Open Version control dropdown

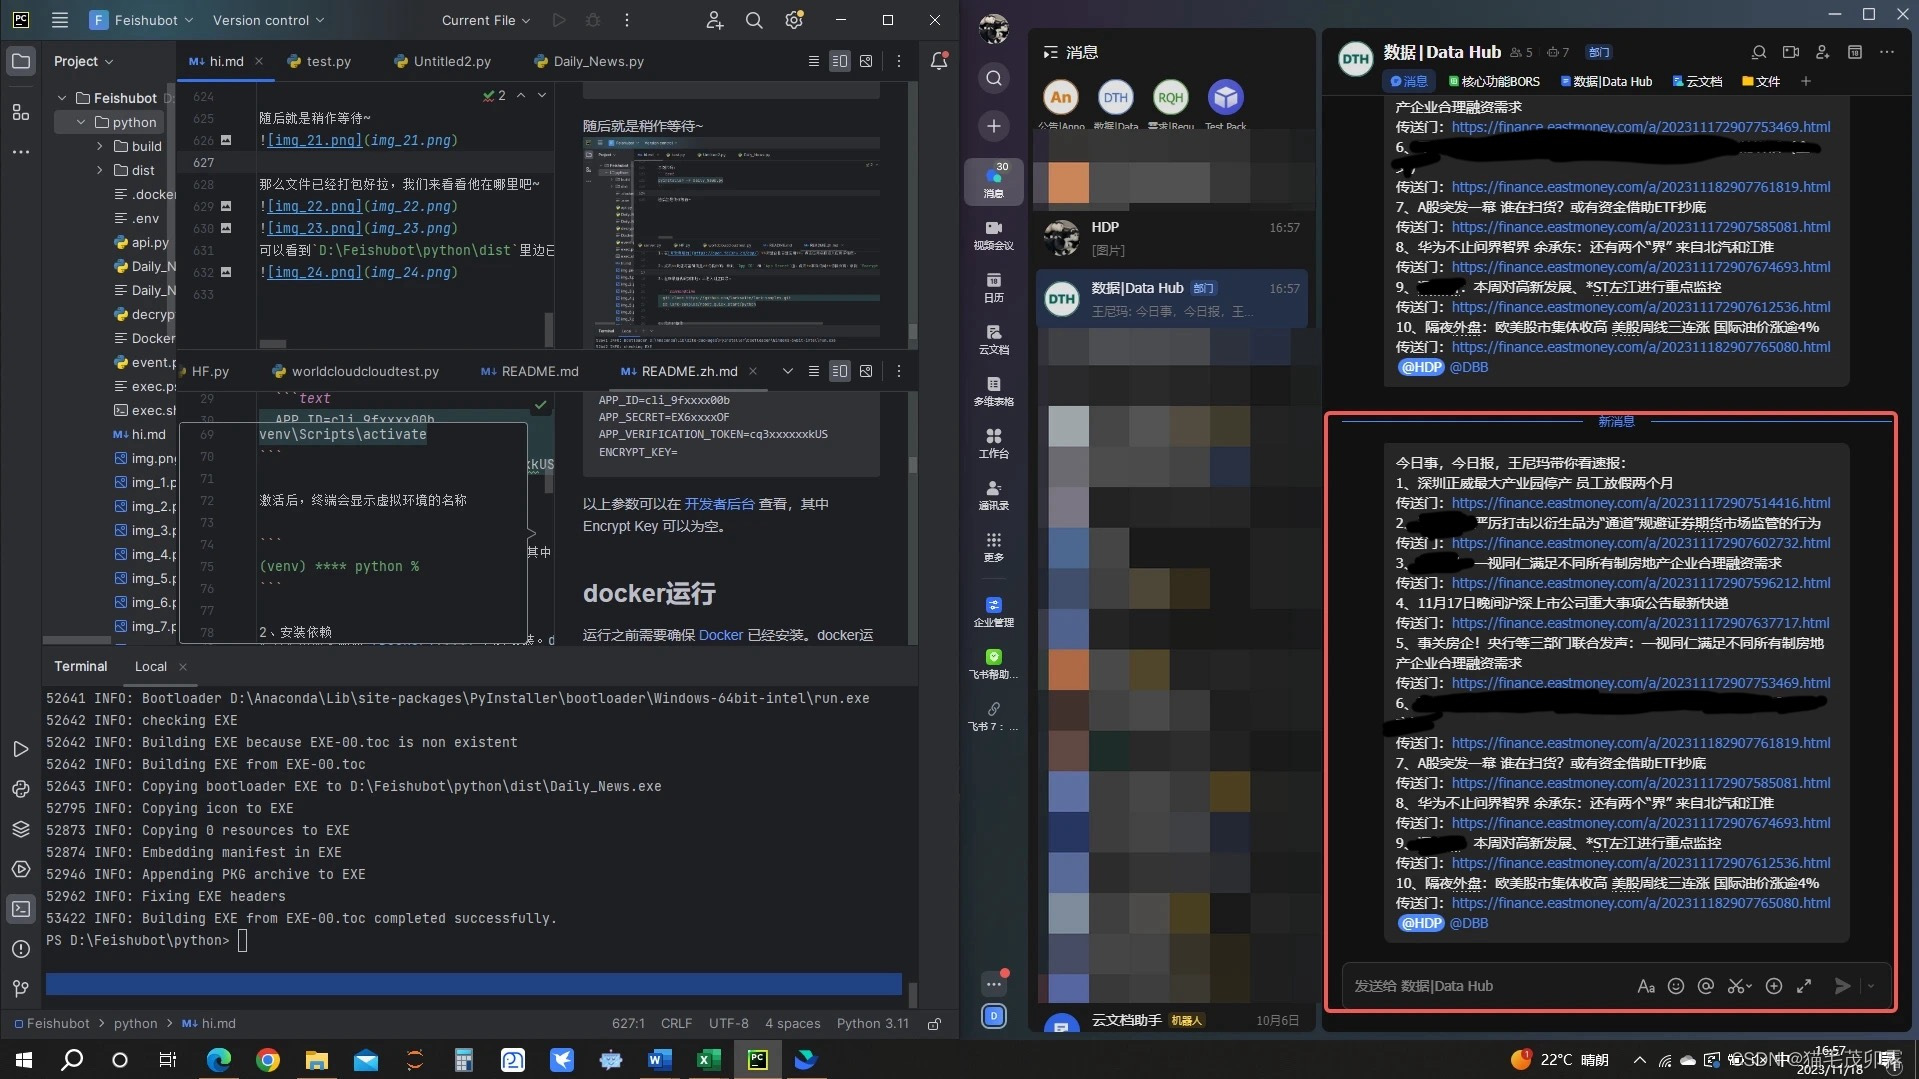tap(268, 20)
